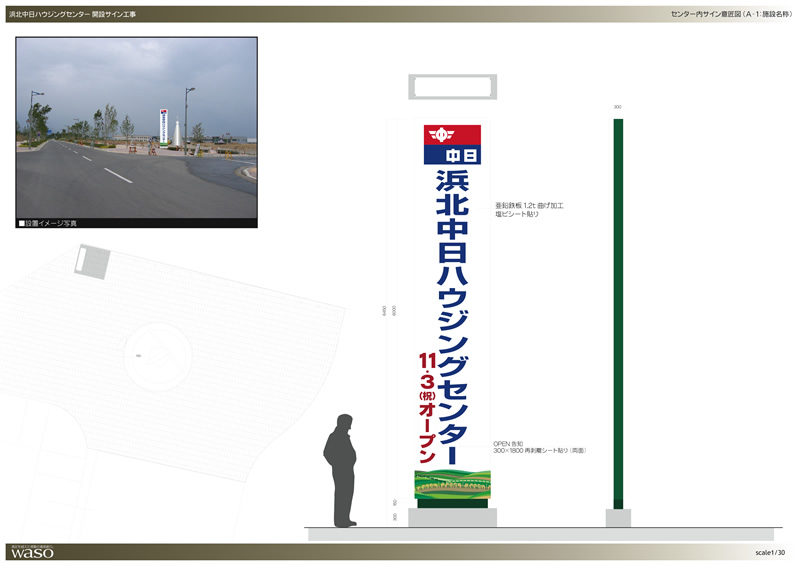Click the '6000' height dimension label
The width and height of the screenshot is (800, 566).
[394, 310]
